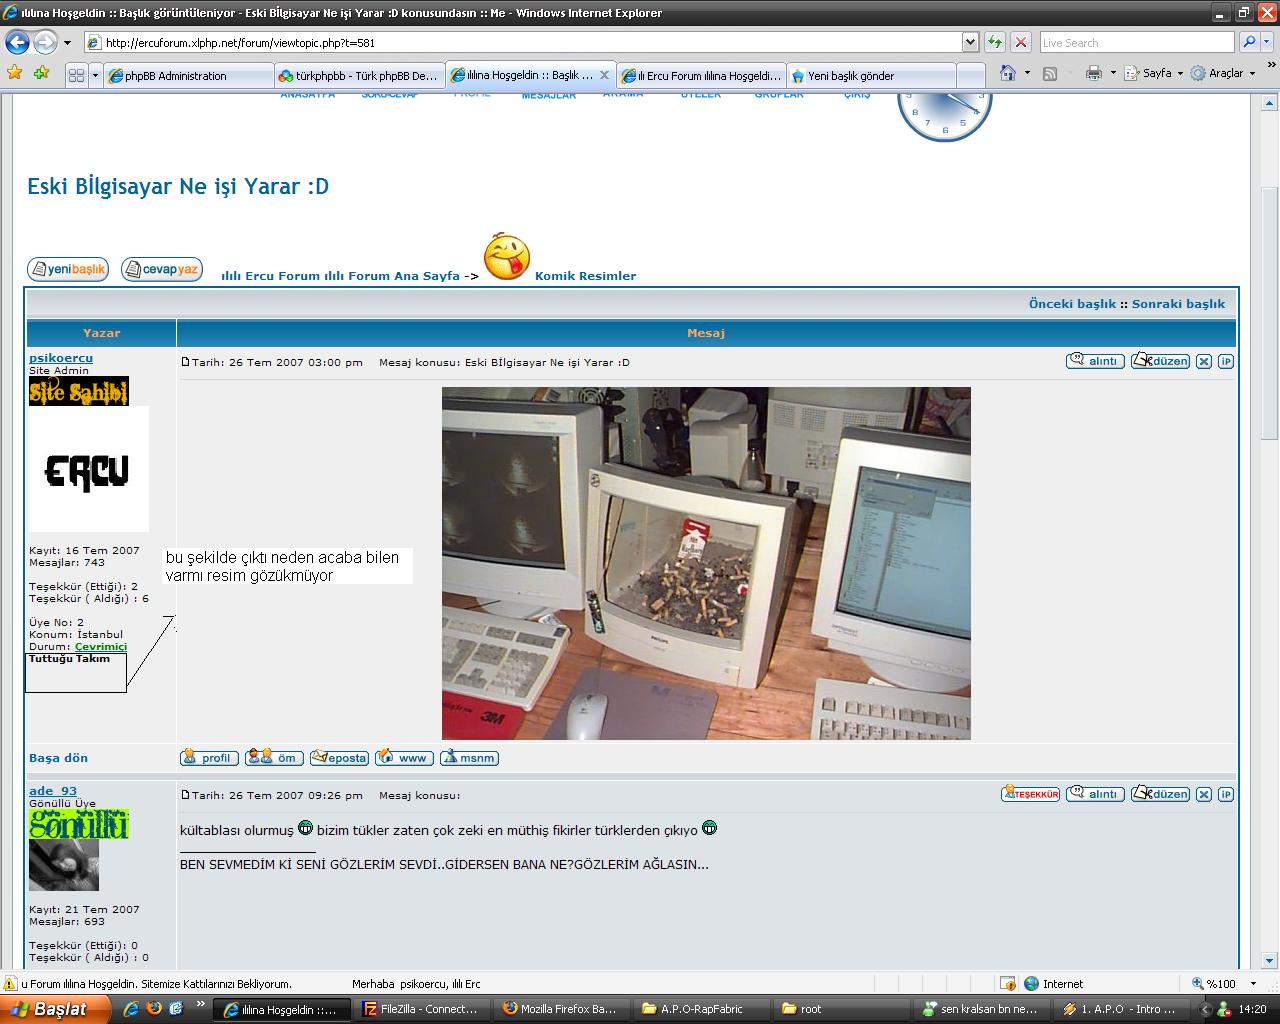Click the Live Search box

(1137, 43)
